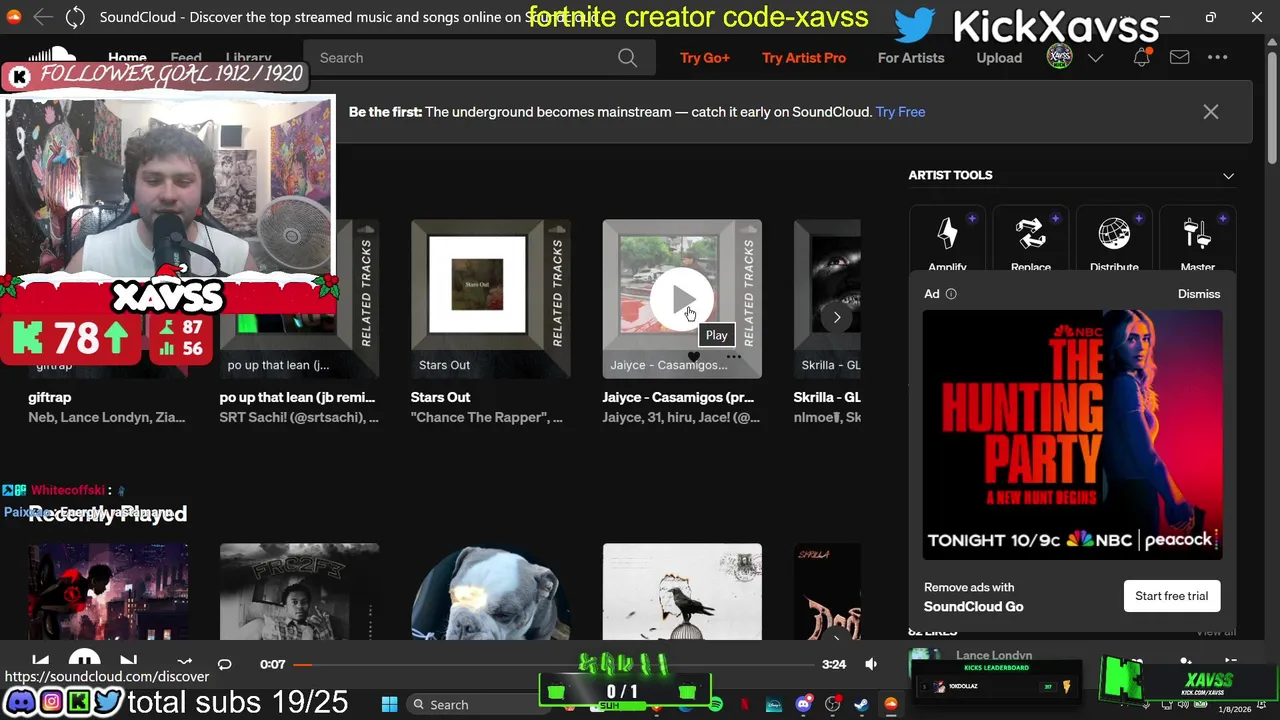Click Try Artist Pro in the header
The width and height of the screenshot is (1280, 720).
804,58
